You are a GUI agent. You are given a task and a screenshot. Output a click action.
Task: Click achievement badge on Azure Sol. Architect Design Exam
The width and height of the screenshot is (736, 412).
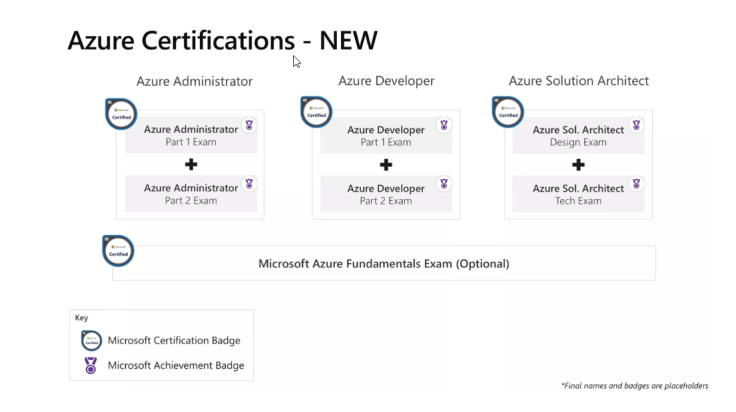[636, 126]
